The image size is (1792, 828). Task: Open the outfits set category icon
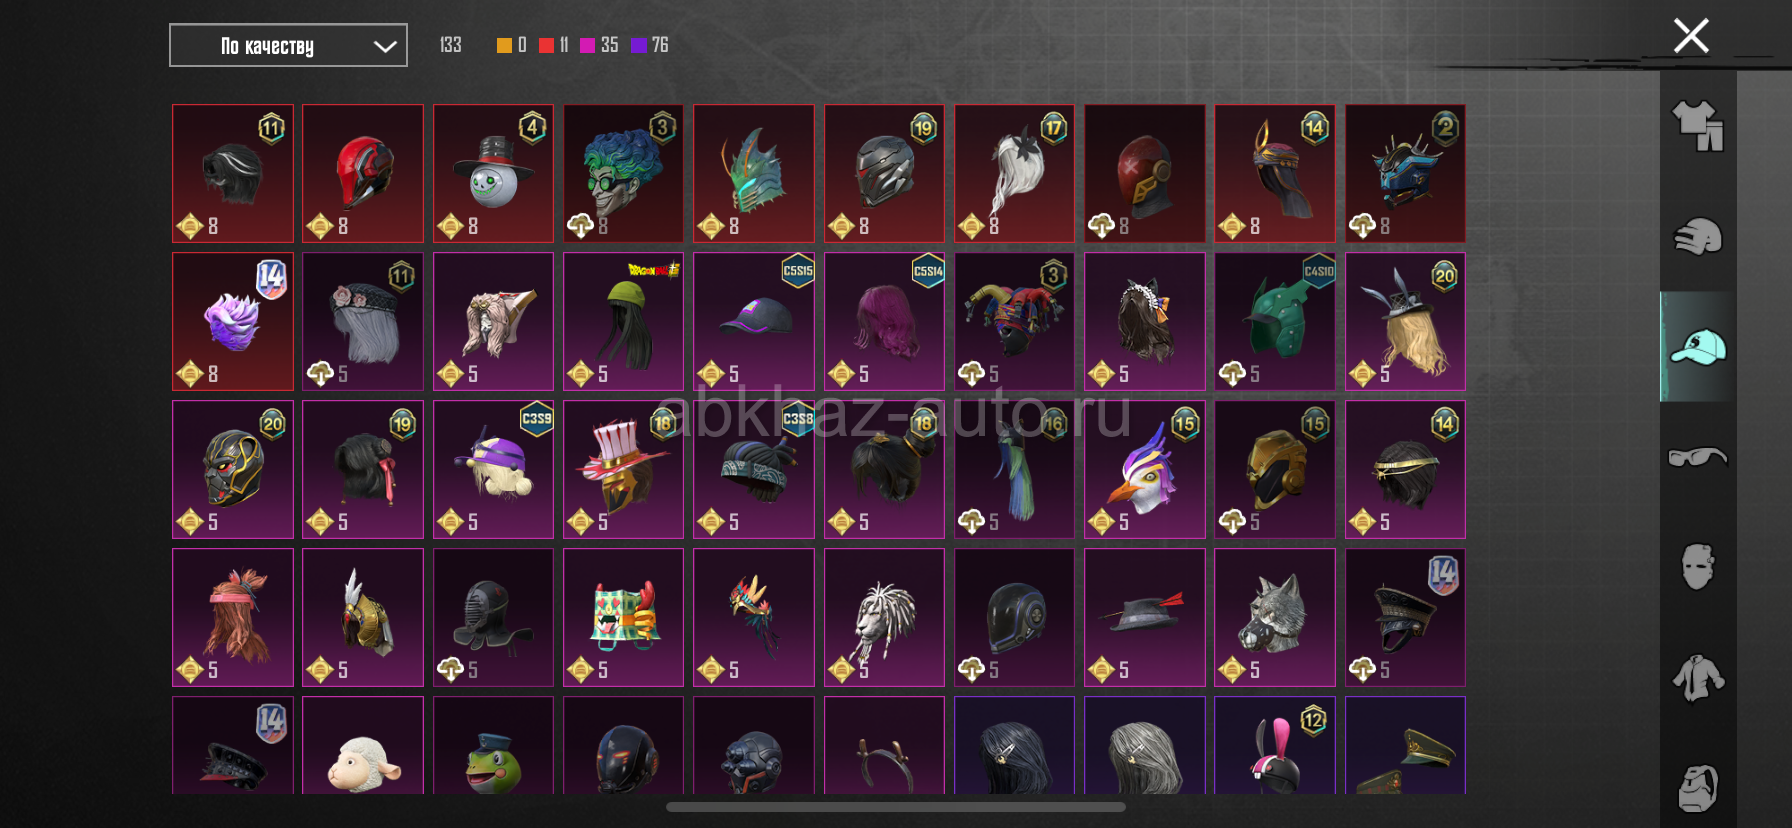coord(1698,126)
